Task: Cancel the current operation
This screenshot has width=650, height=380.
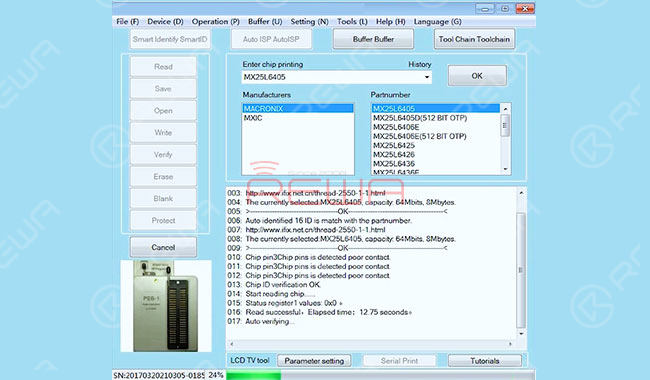Action: click(x=163, y=247)
